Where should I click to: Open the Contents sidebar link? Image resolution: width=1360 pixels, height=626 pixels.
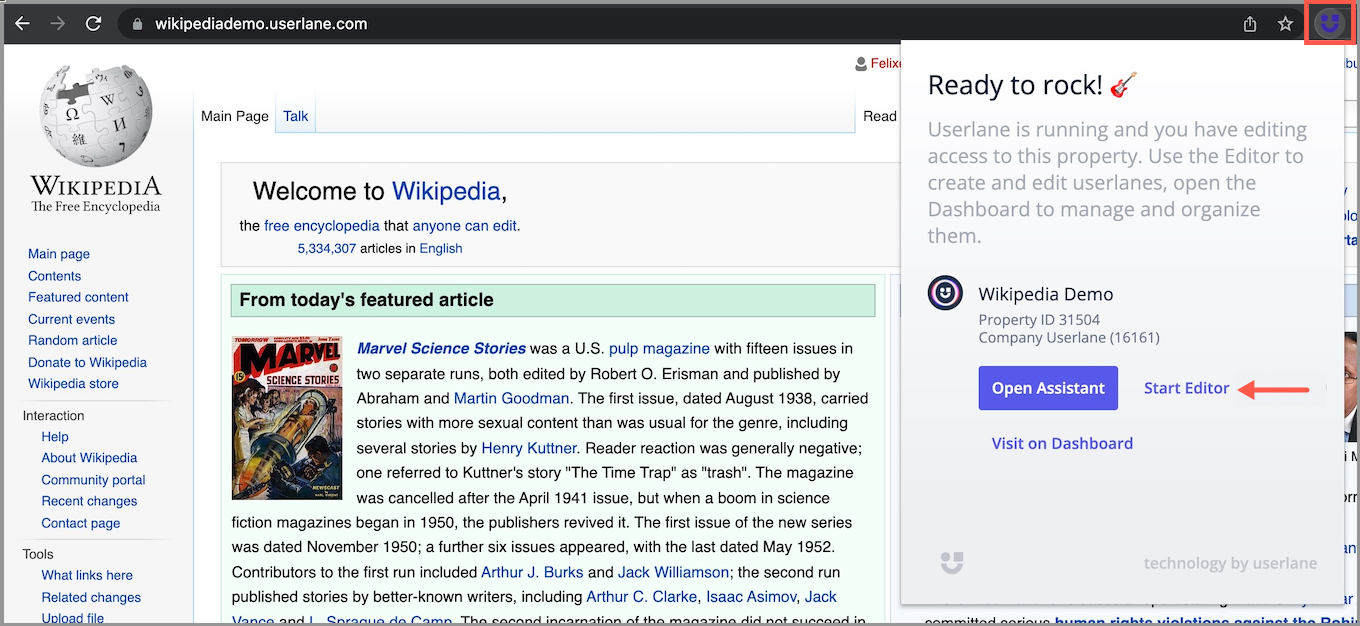pos(54,276)
